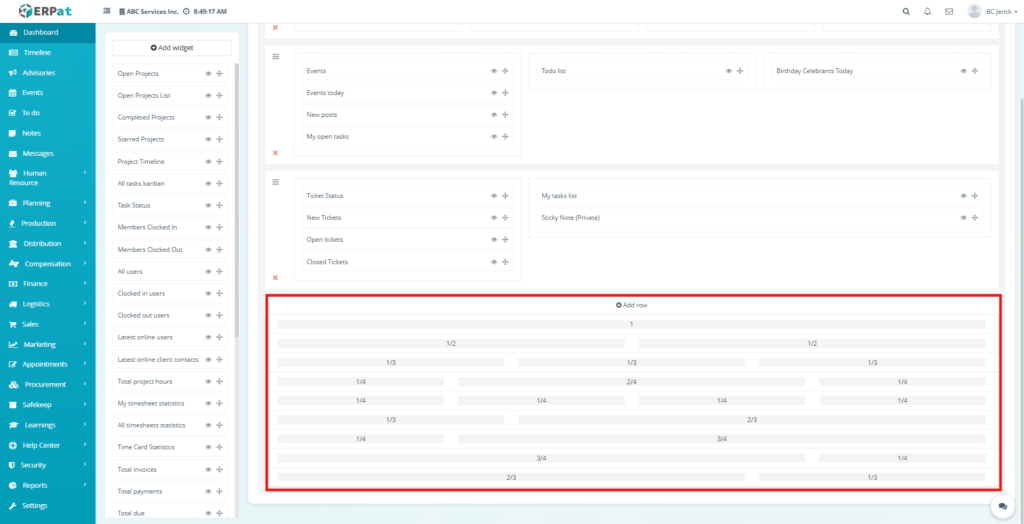The width and height of the screenshot is (1024, 524).
Task: Toggle eye icon for Events widget
Action: pos(494,71)
